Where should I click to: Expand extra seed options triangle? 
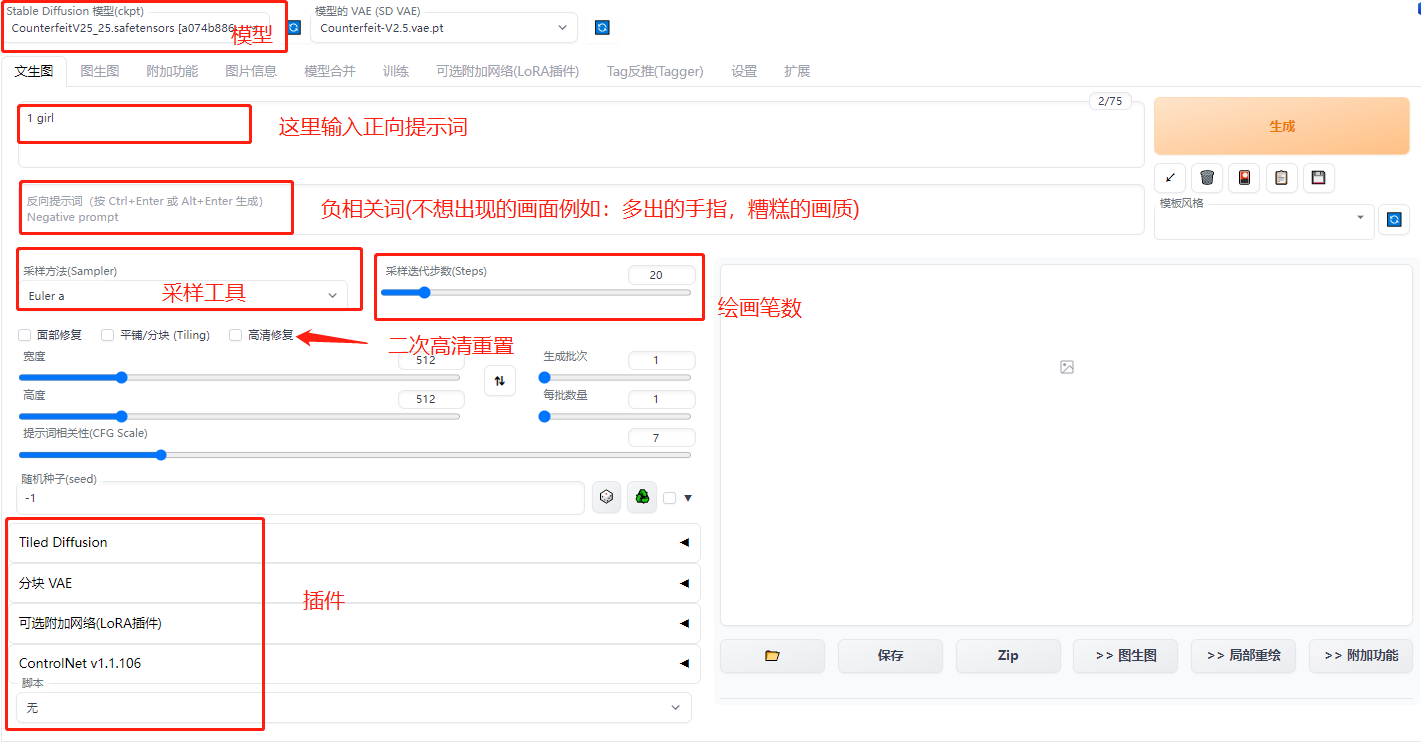coord(688,498)
